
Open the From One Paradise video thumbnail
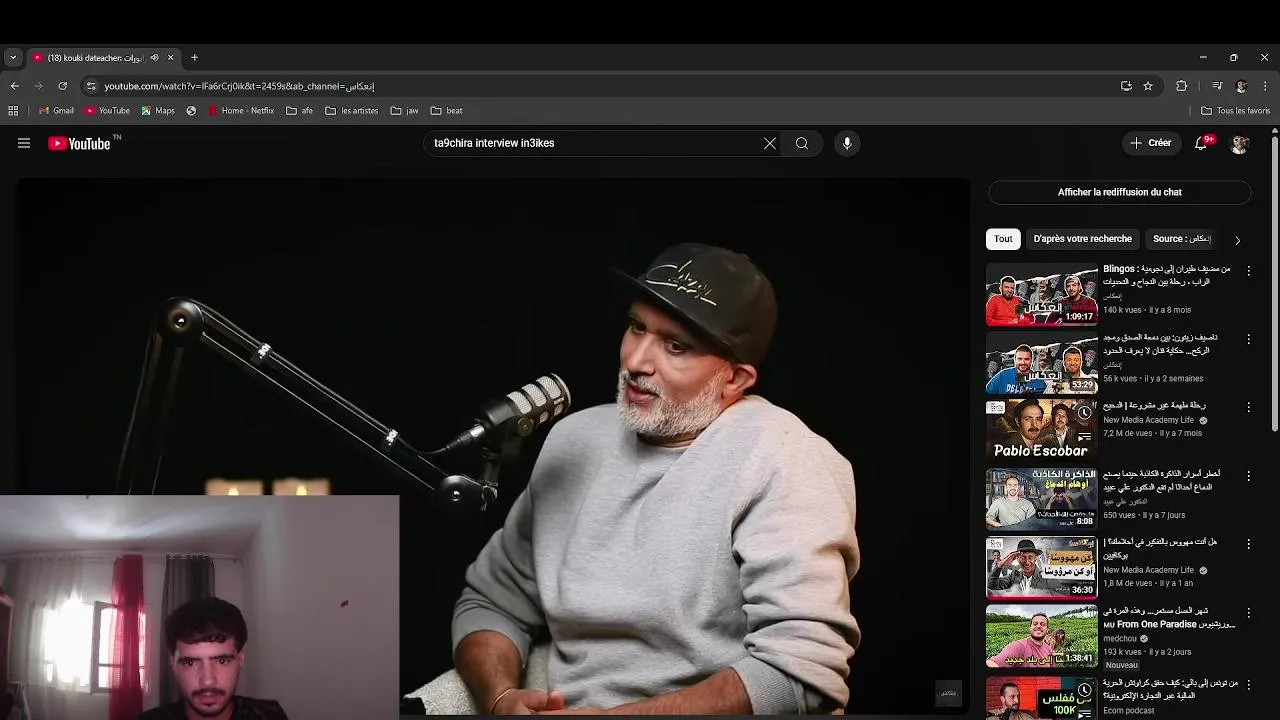1042,636
